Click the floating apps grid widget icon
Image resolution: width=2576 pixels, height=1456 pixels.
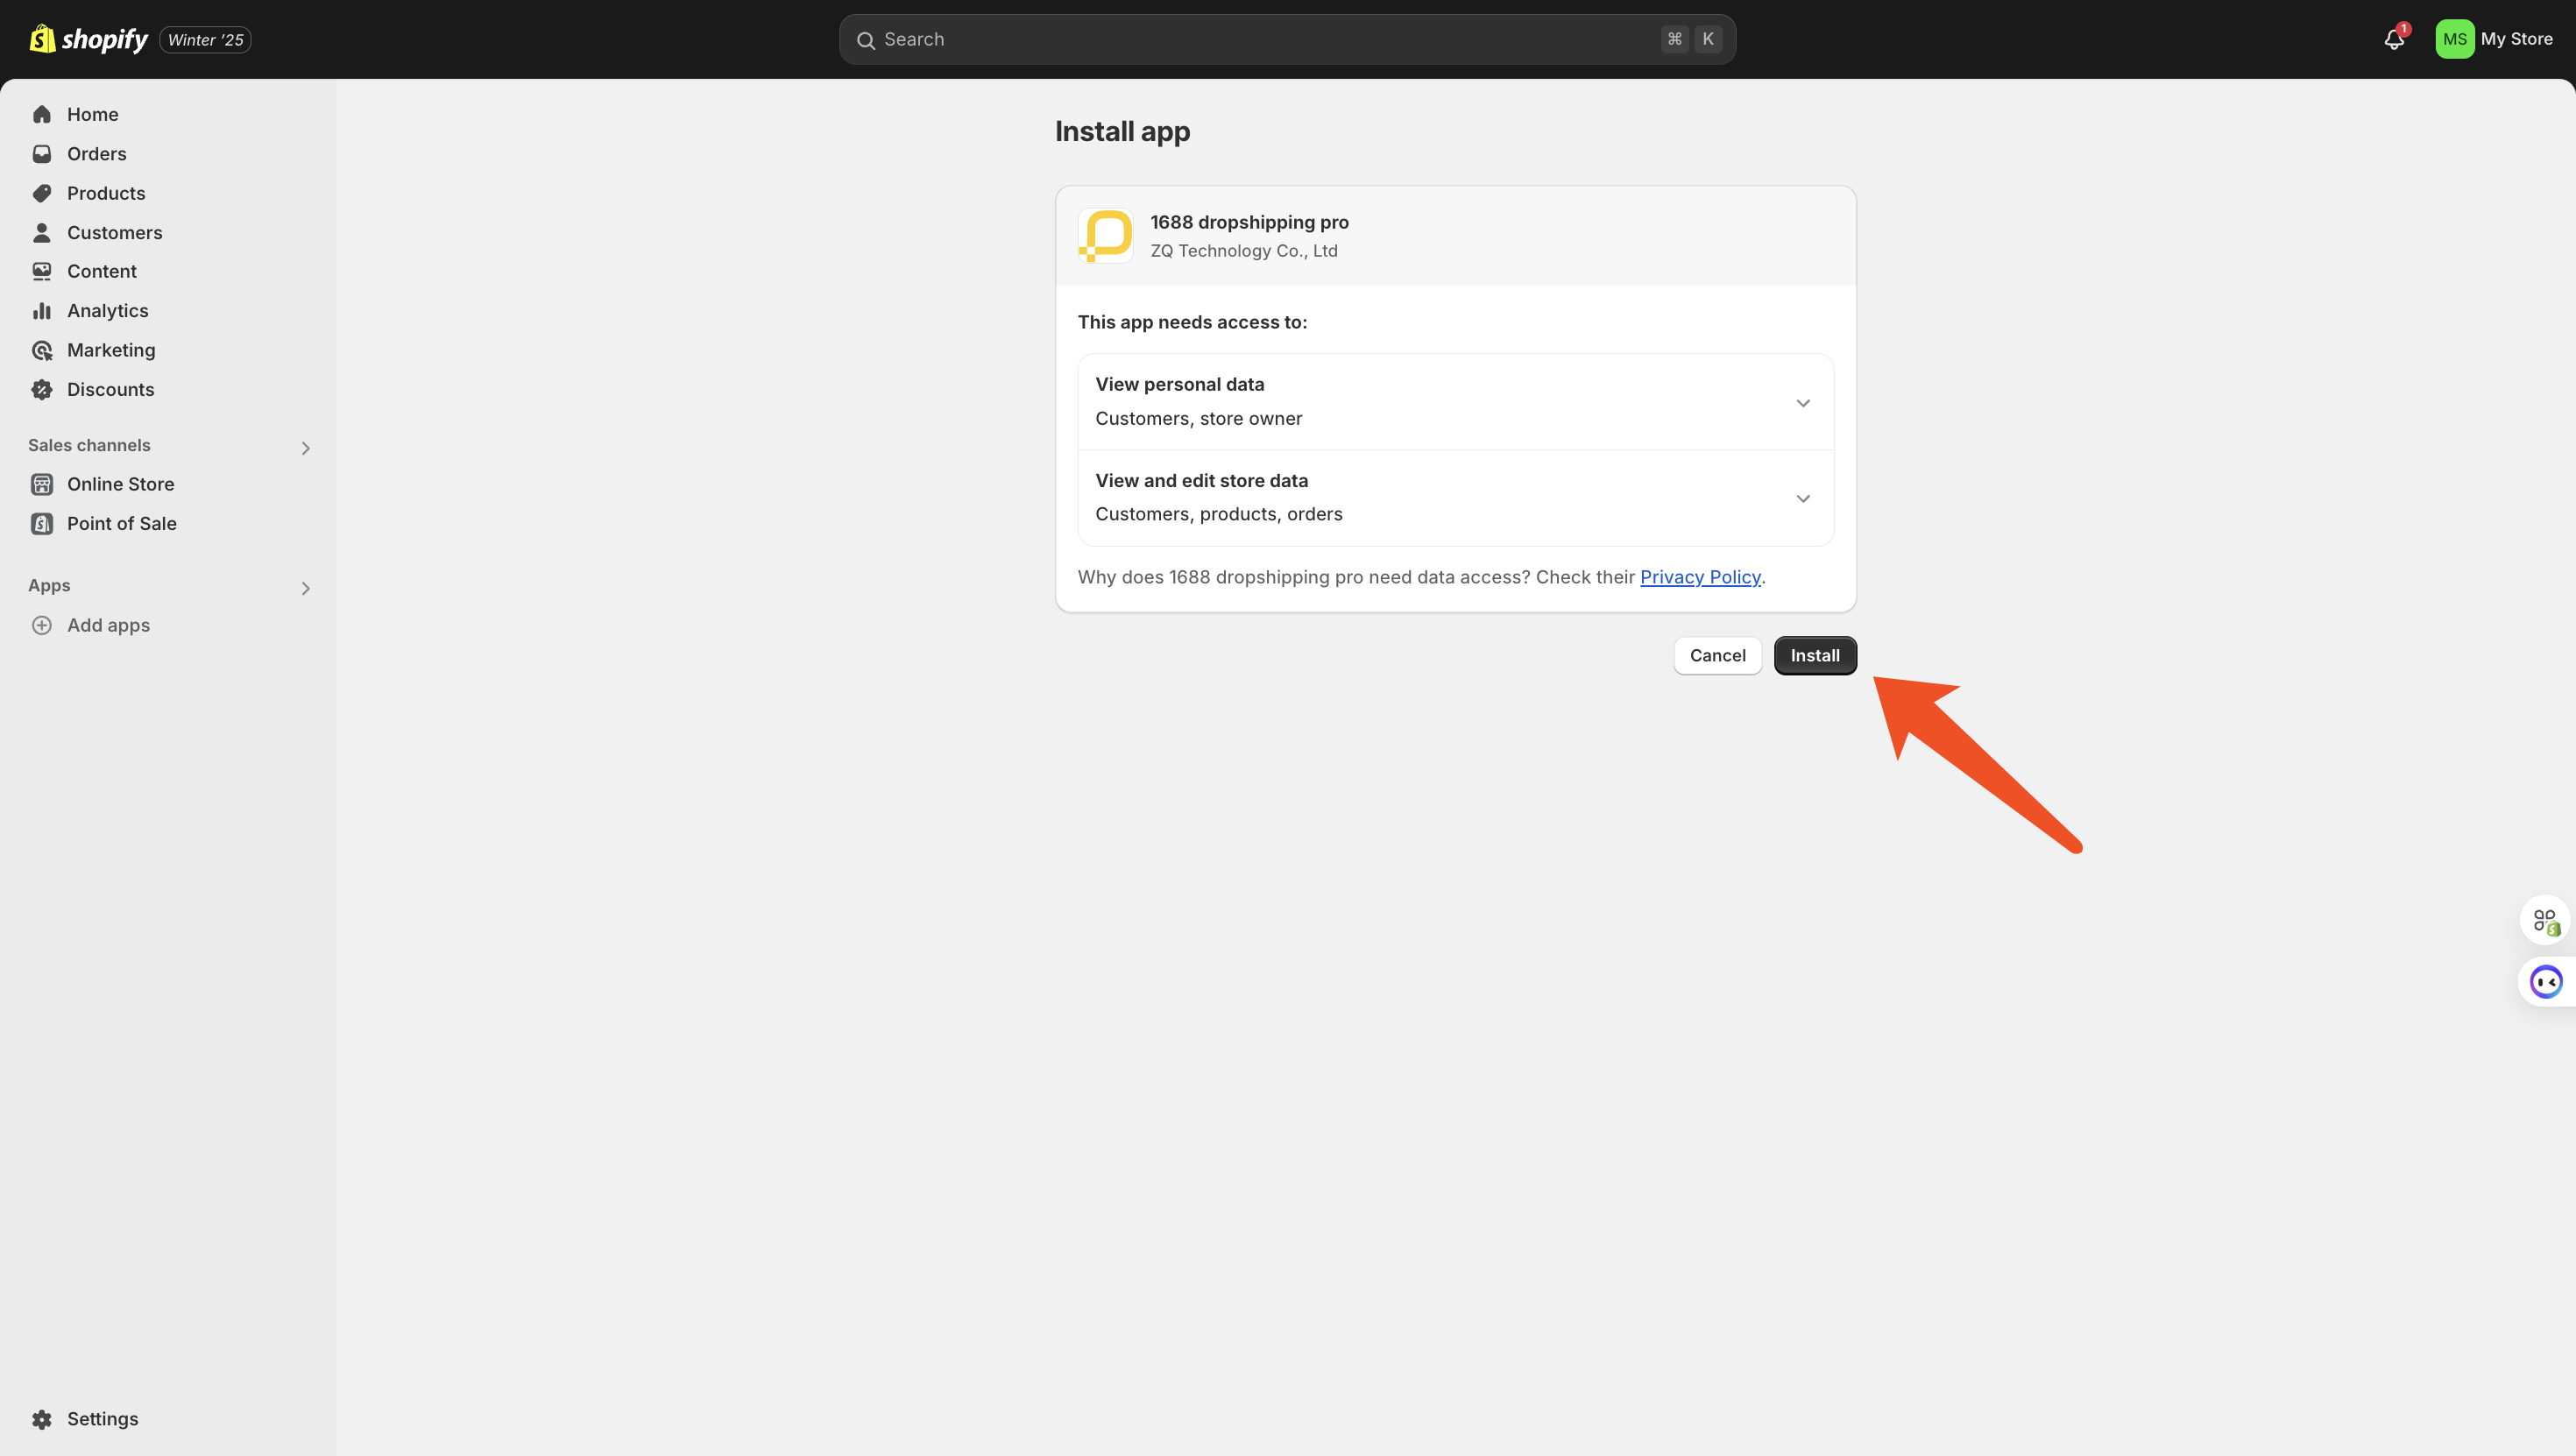pos(2545,920)
